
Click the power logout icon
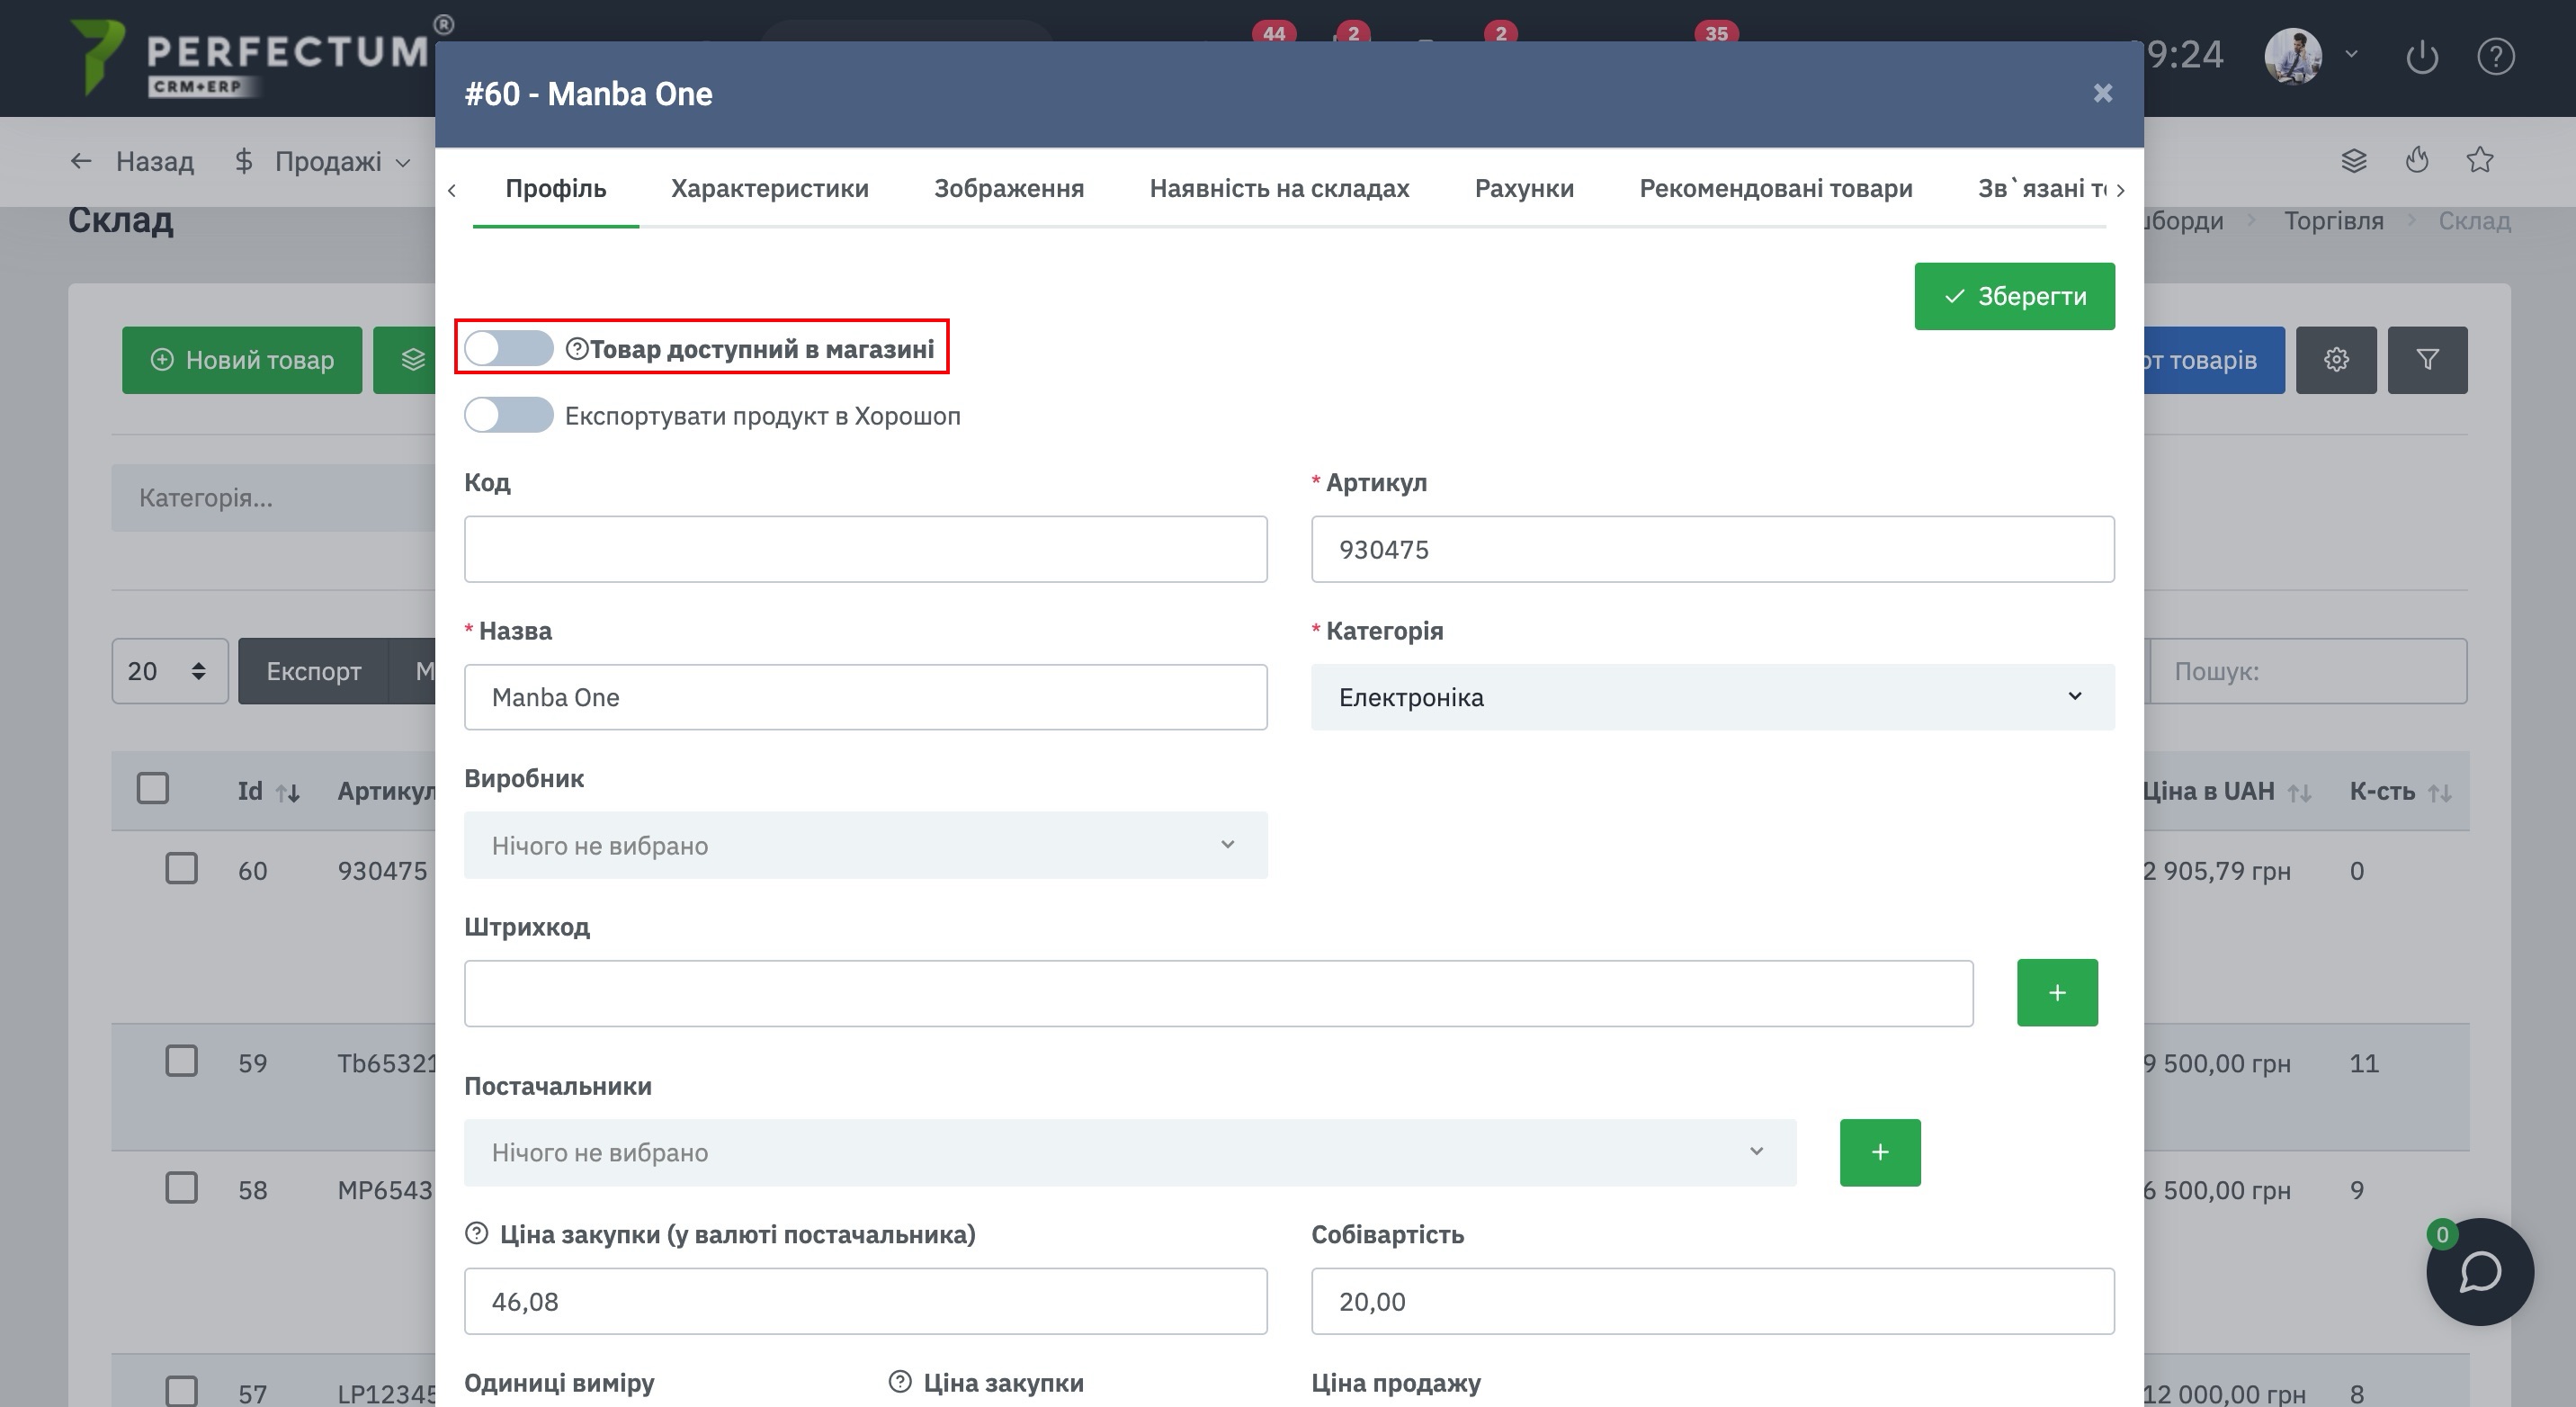(2421, 56)
